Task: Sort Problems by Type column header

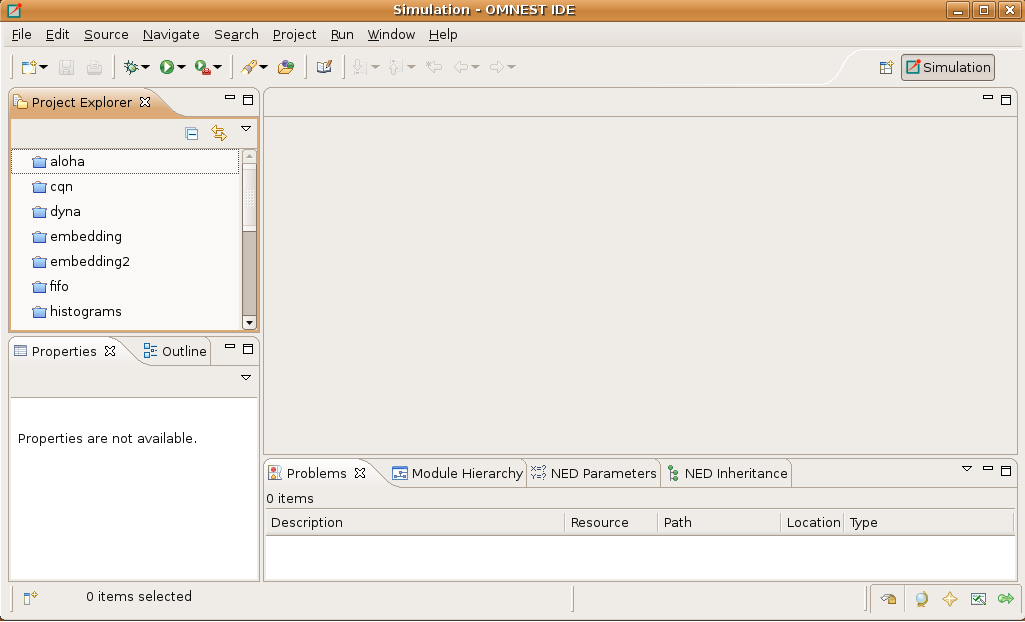Action: [x=928, y=523]
